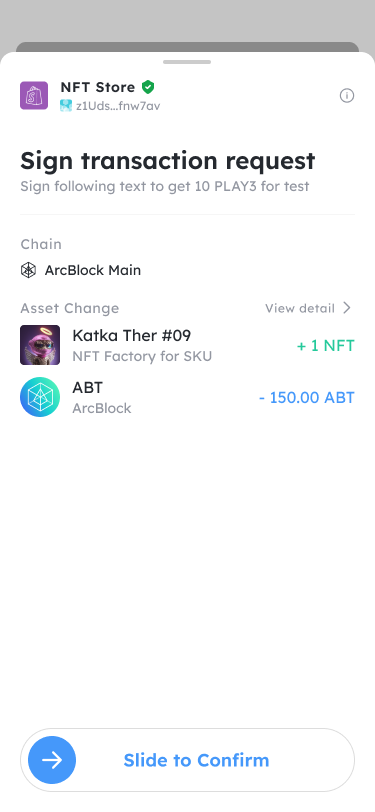This screenshot has height=812, width=375.
Task: Tap the info icon at top right
Action: tap(347, 96)
